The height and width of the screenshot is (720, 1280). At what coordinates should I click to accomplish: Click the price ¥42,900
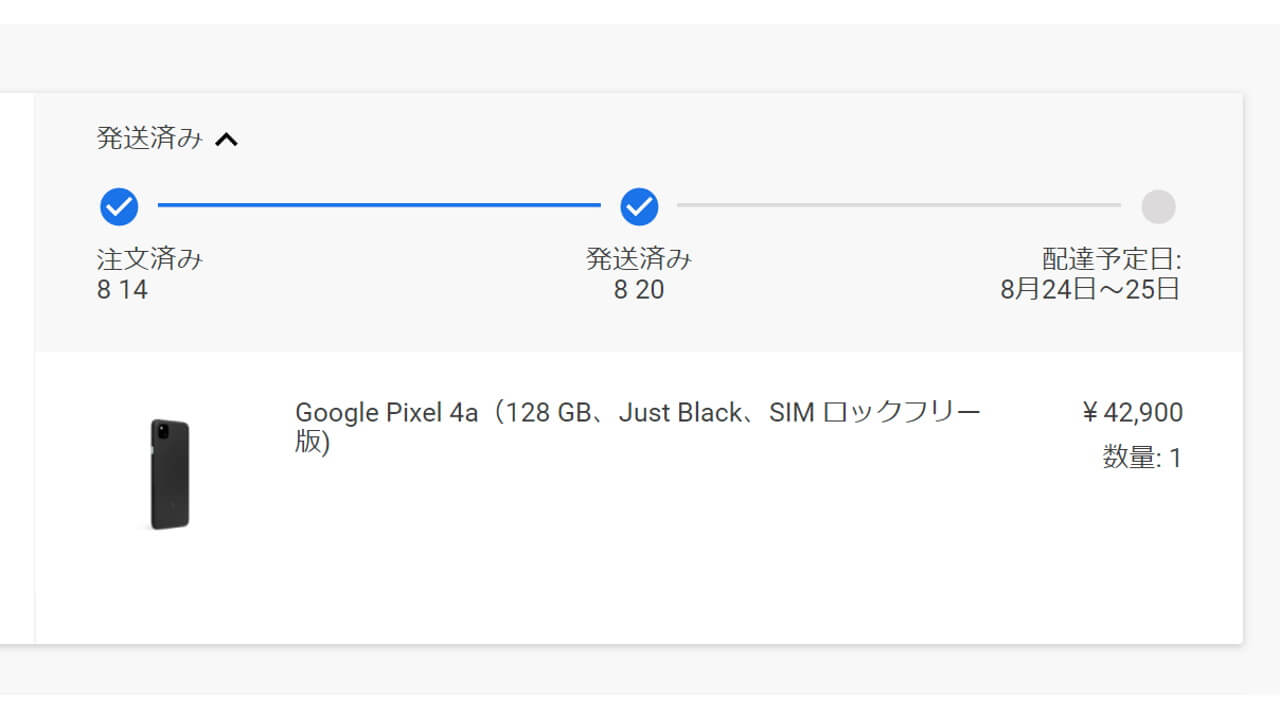click(x=1132, y=412)
